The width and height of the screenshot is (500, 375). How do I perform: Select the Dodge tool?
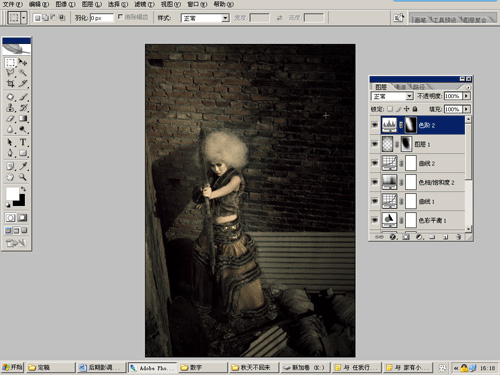pos(23,129)
